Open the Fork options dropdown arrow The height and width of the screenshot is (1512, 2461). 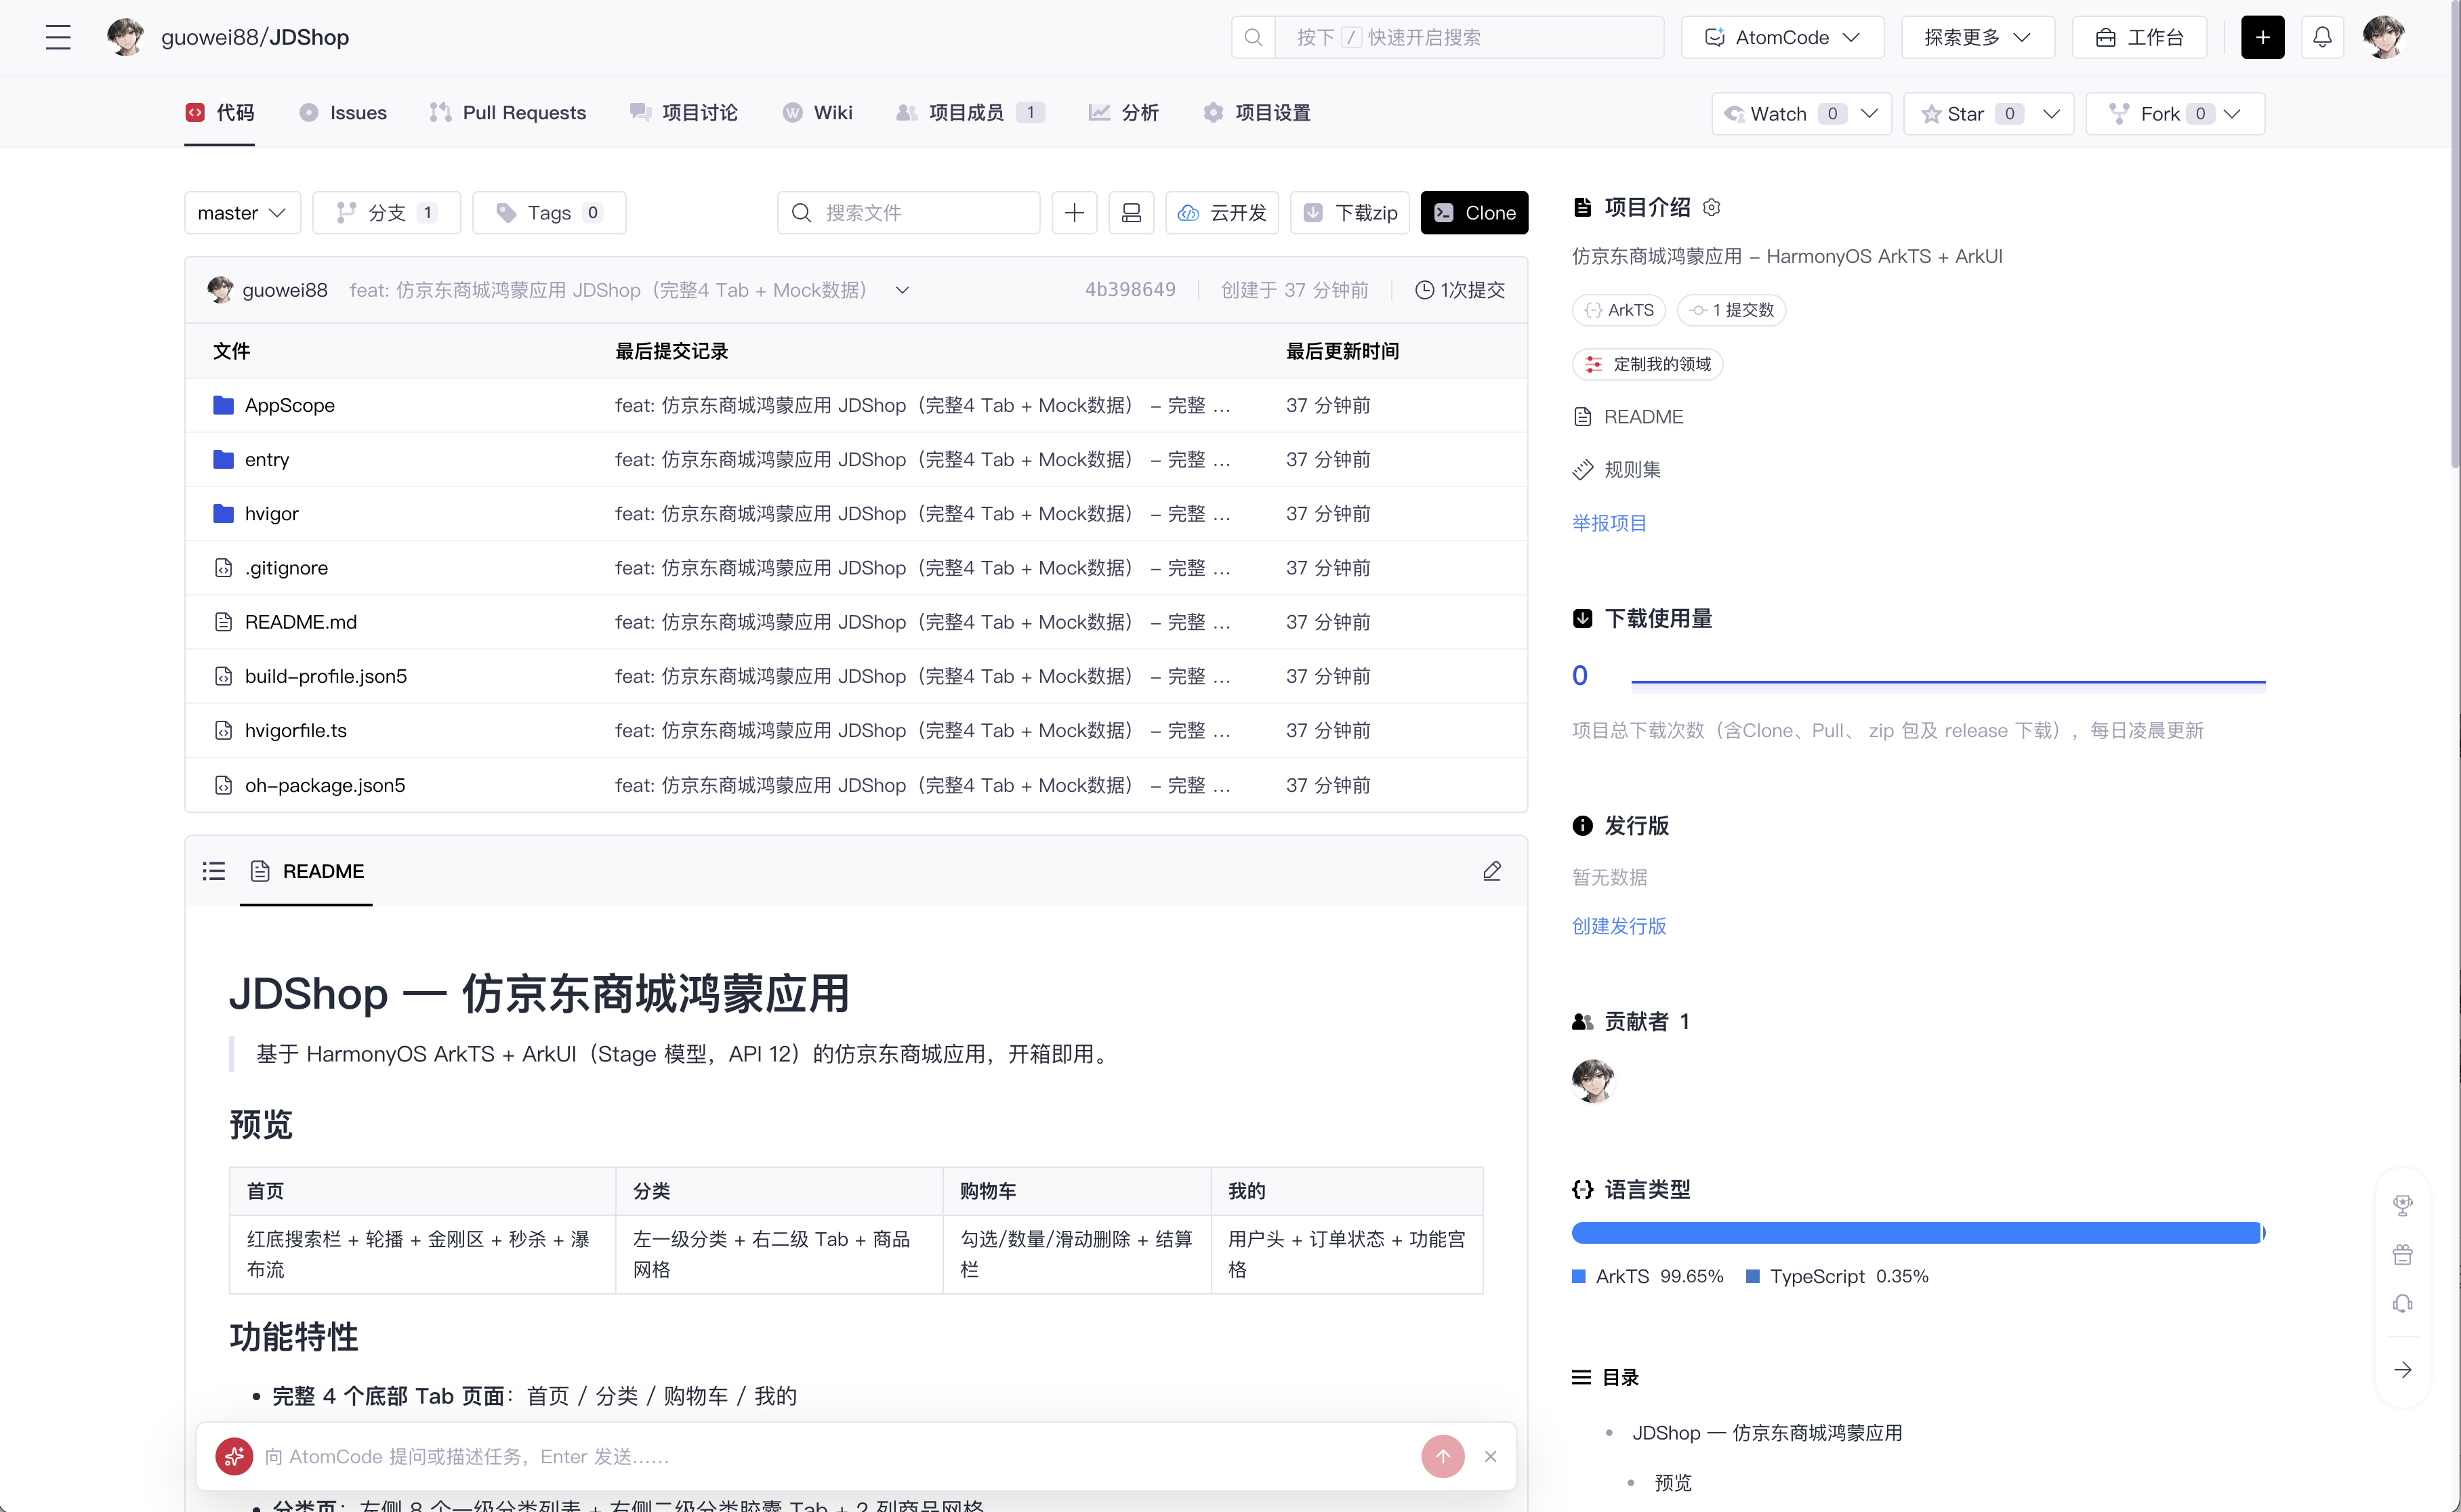[2232, 113]
